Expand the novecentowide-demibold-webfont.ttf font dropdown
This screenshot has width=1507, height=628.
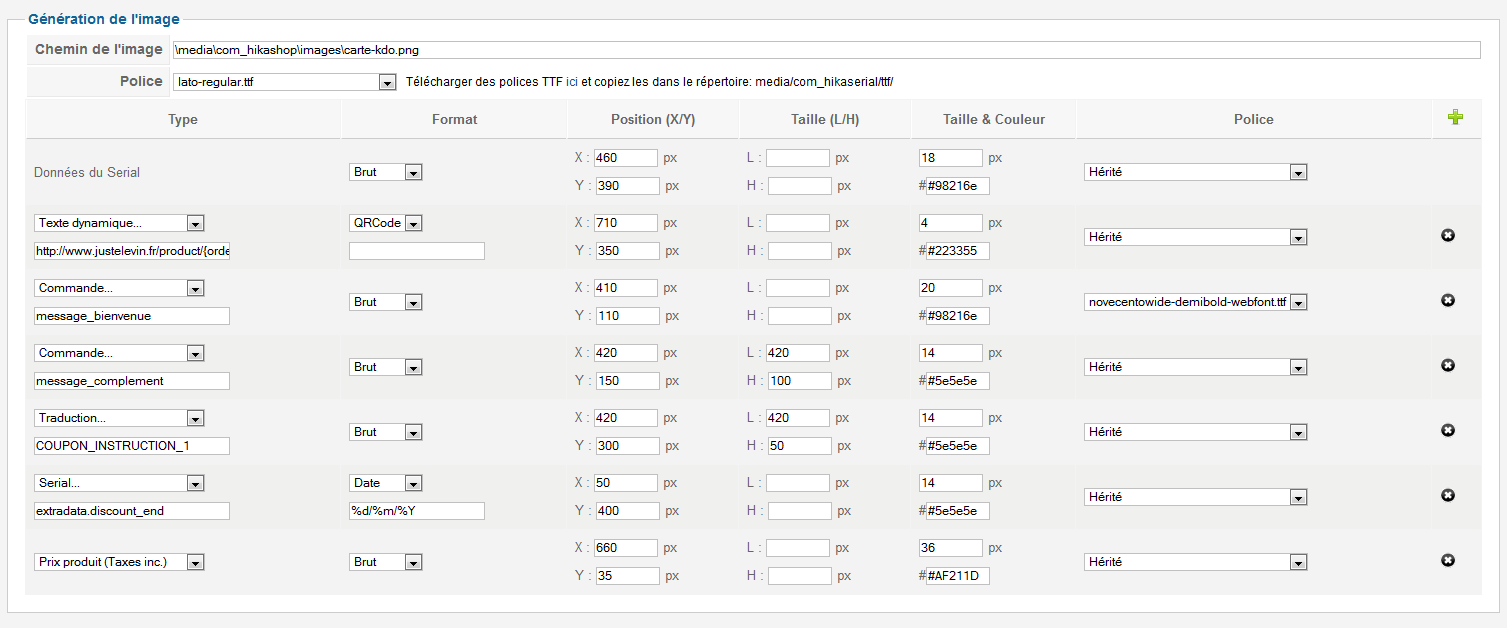pos(1298,302)
